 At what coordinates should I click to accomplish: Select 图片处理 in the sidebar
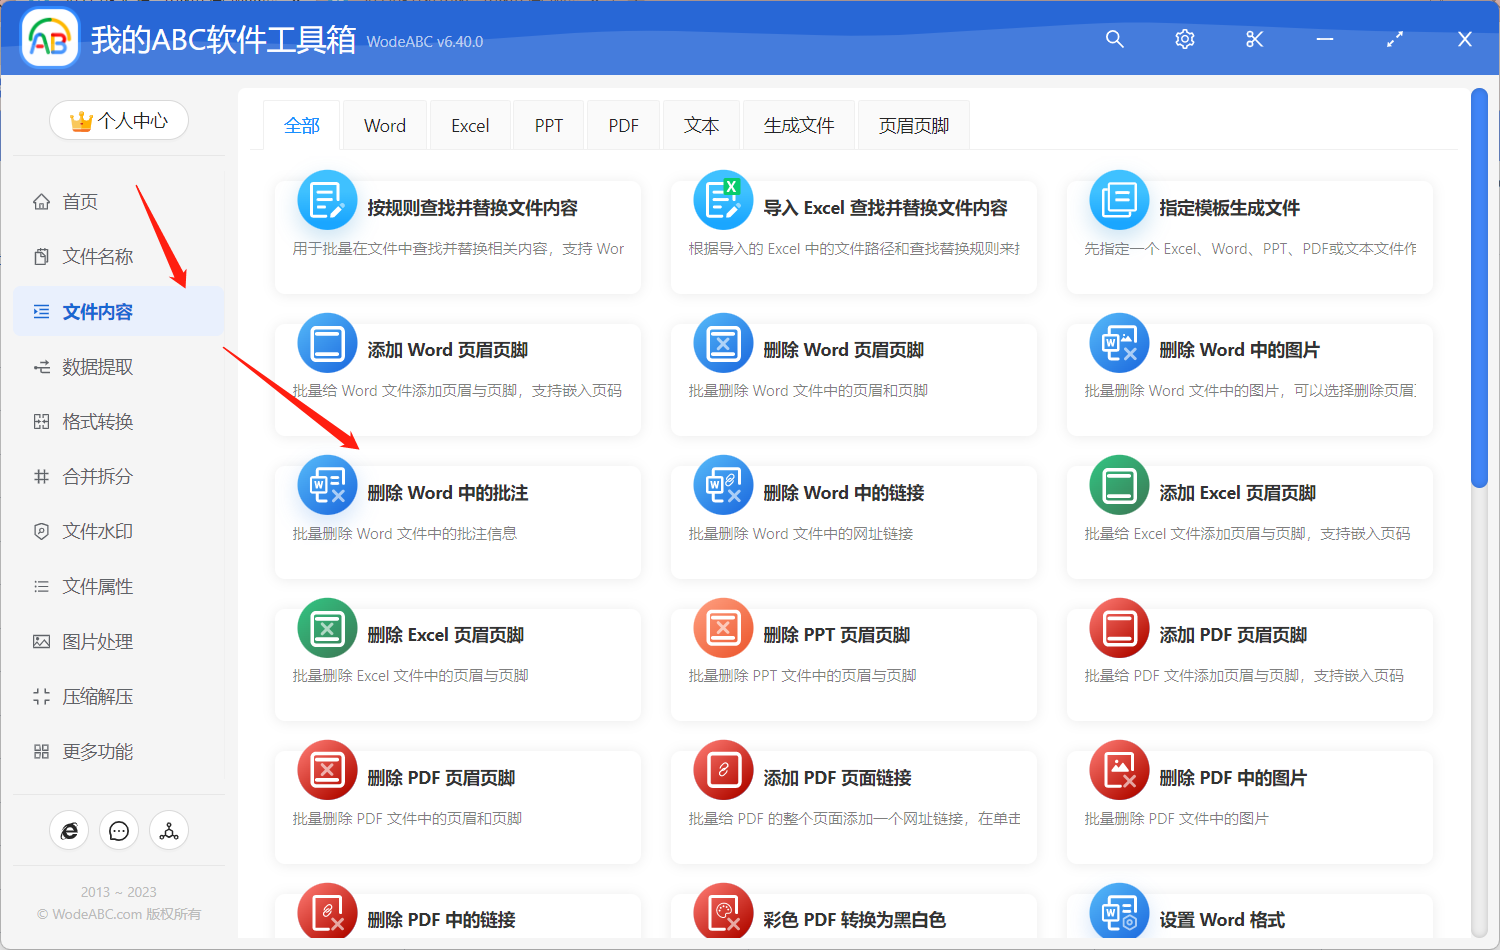pos(90,641)
